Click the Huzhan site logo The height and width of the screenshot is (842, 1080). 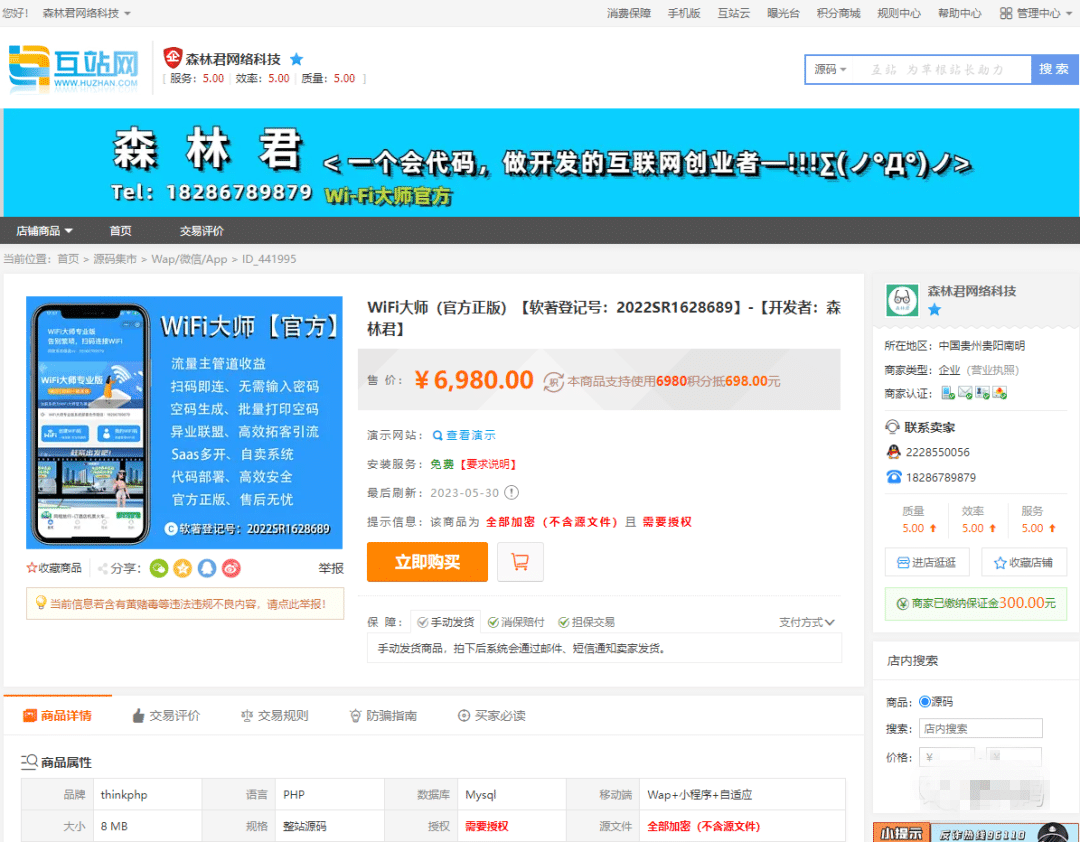click(74, 68)
